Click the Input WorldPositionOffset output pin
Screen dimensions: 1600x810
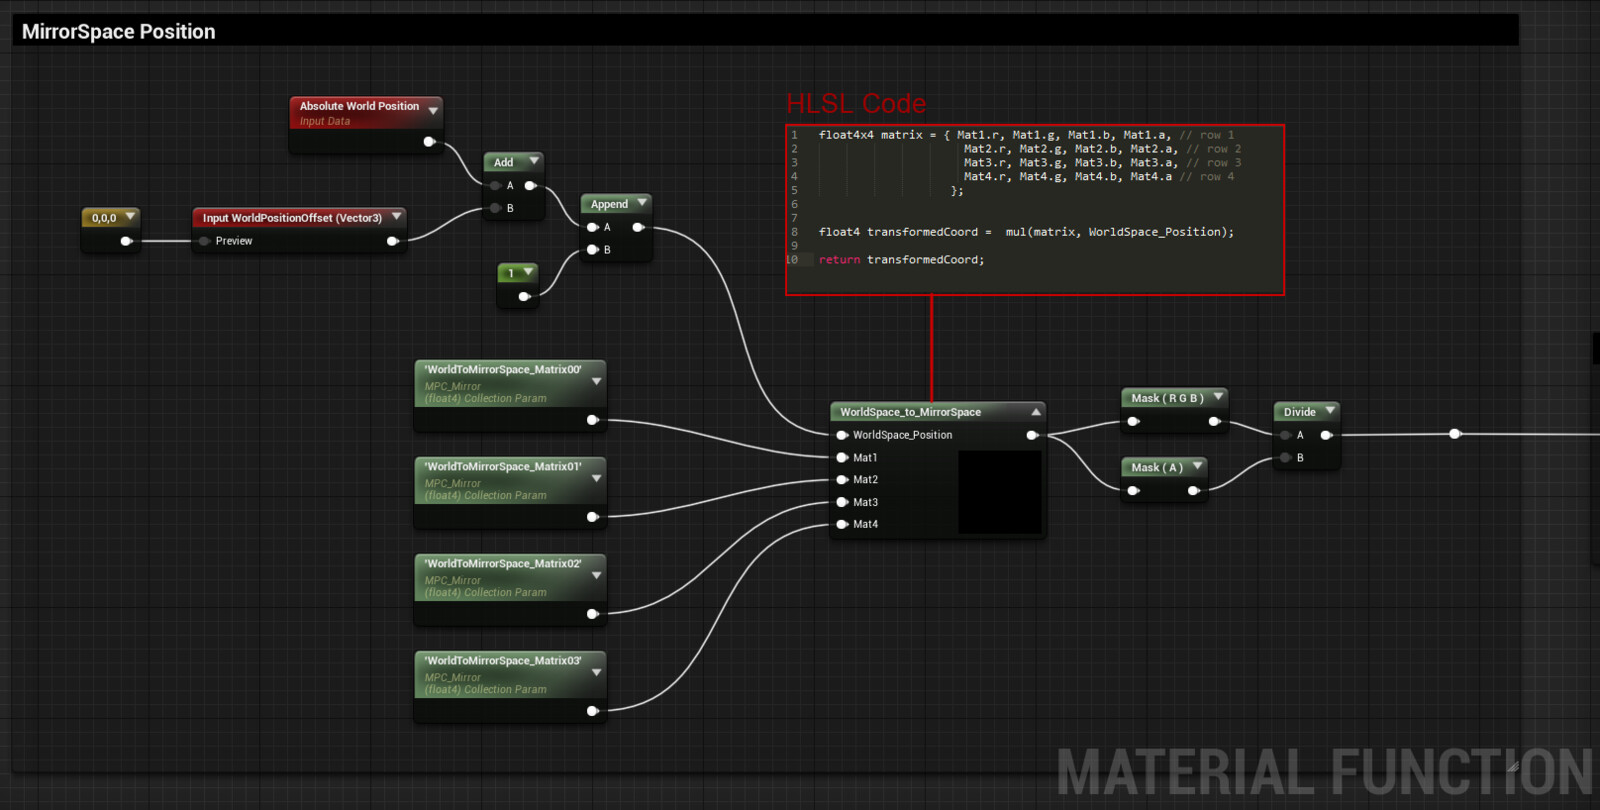pyautogui.click(x=393, y=241)
